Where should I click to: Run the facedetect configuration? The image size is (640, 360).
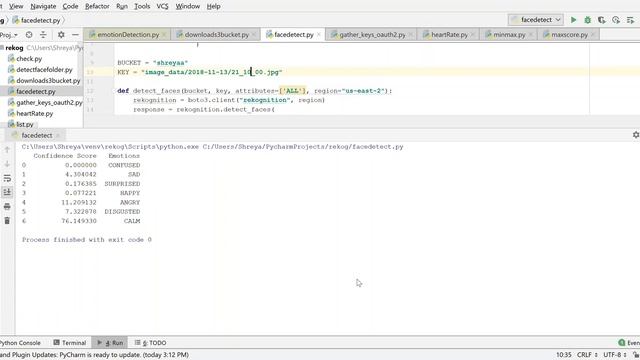pos(573,20)
